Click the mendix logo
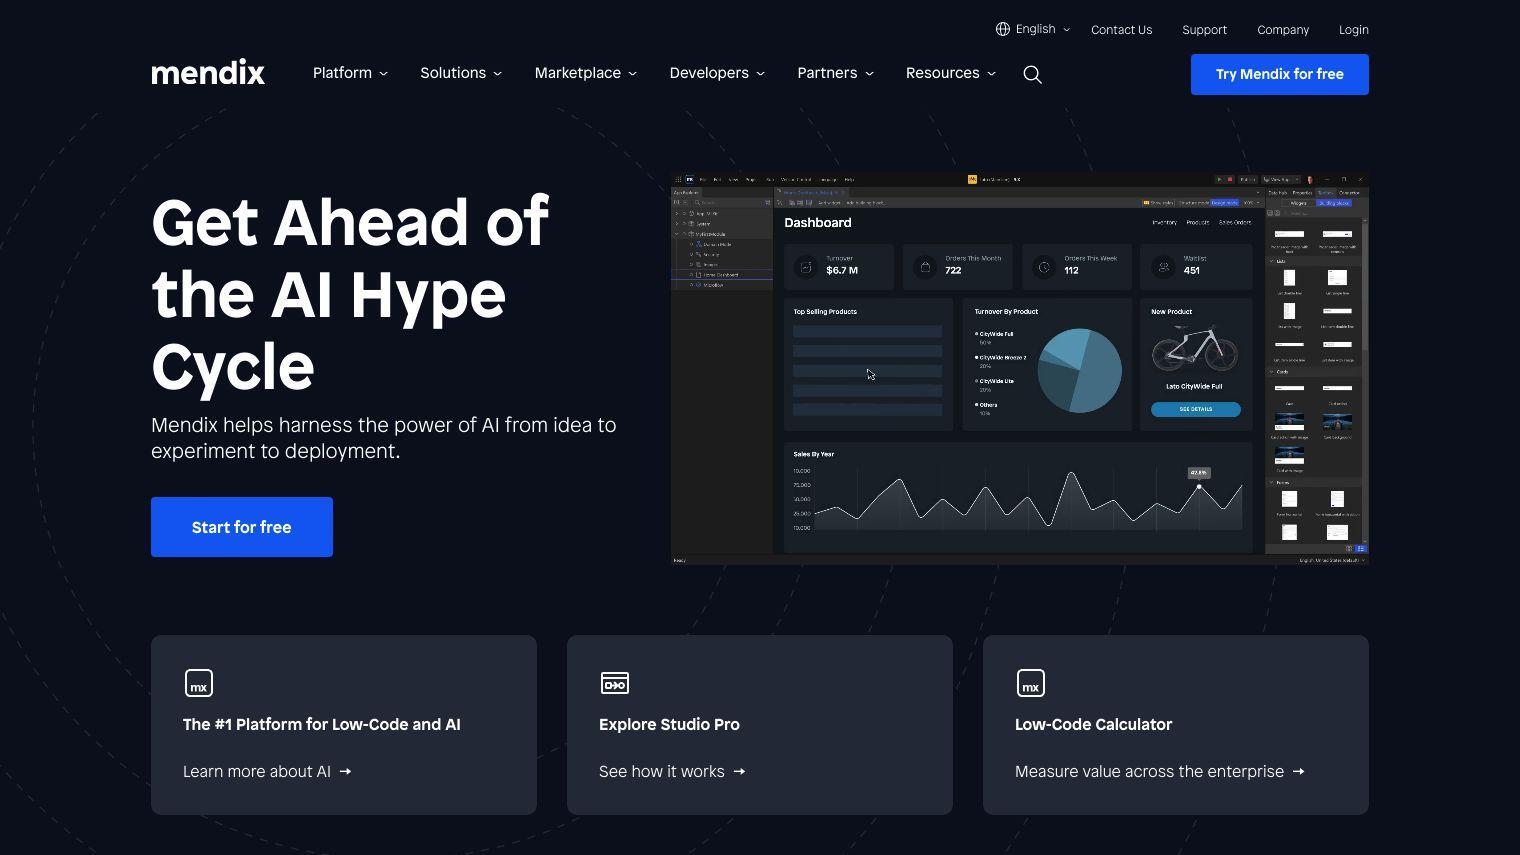The image size is (1520, 855). click(208, 73)
